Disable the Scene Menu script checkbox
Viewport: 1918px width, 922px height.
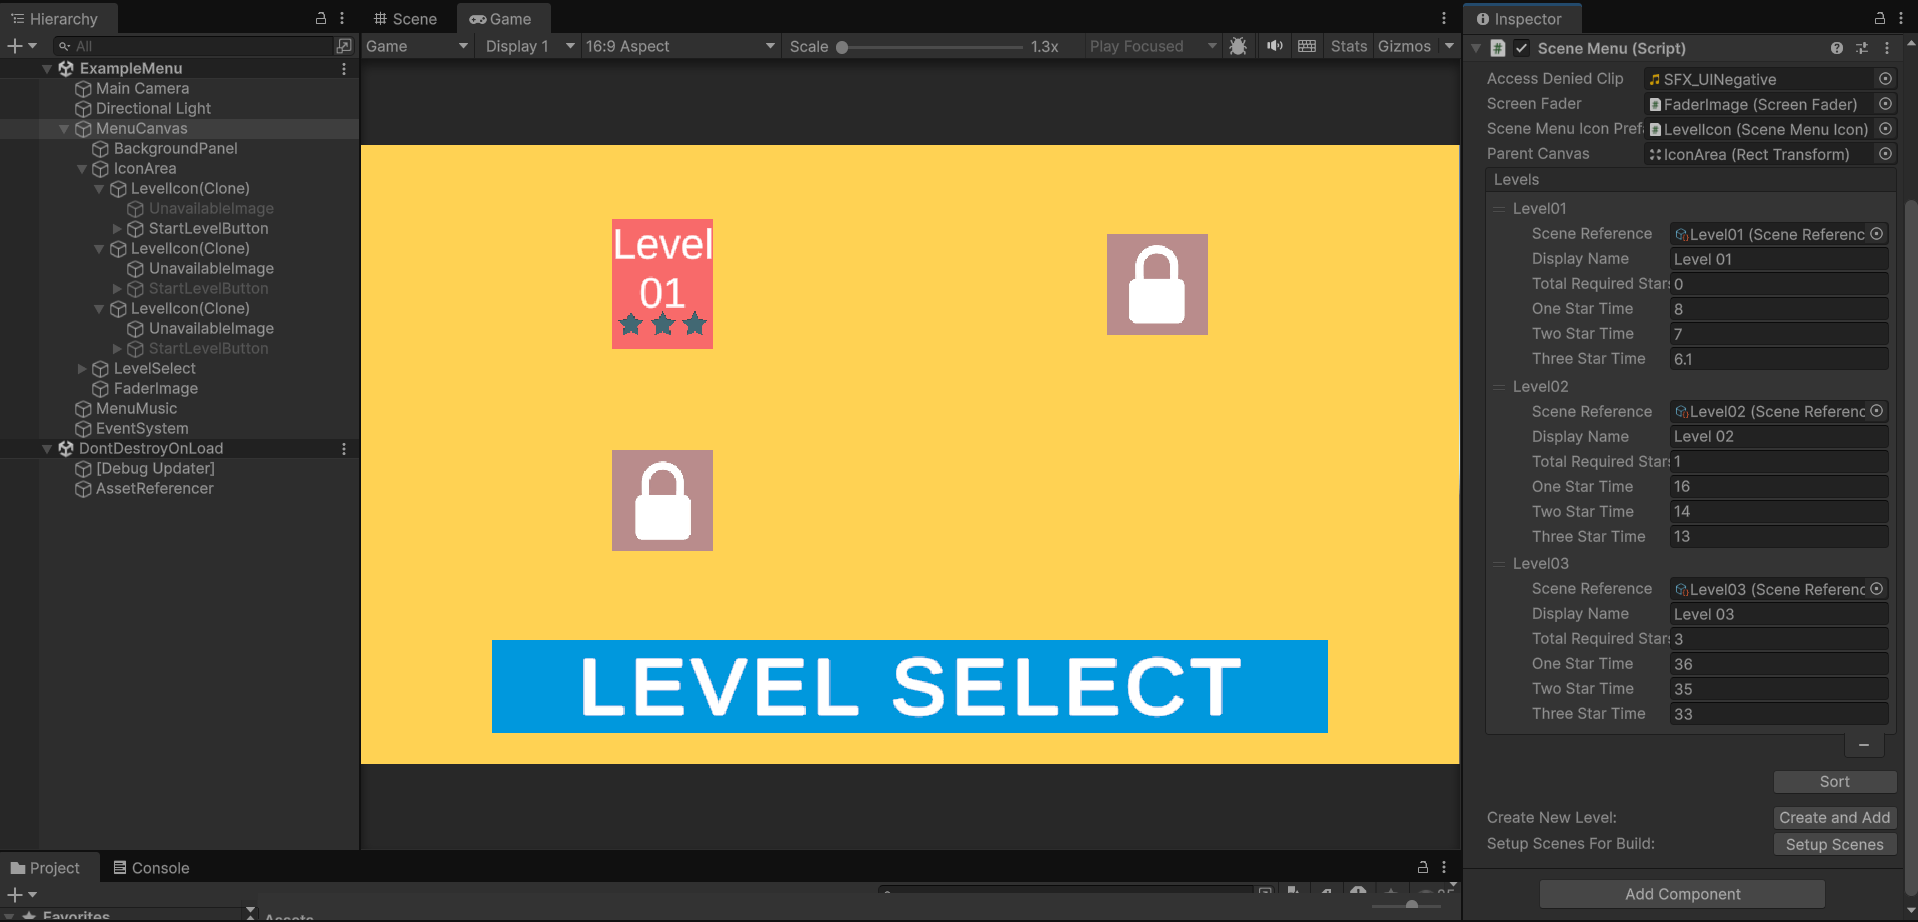(1521, 47)
